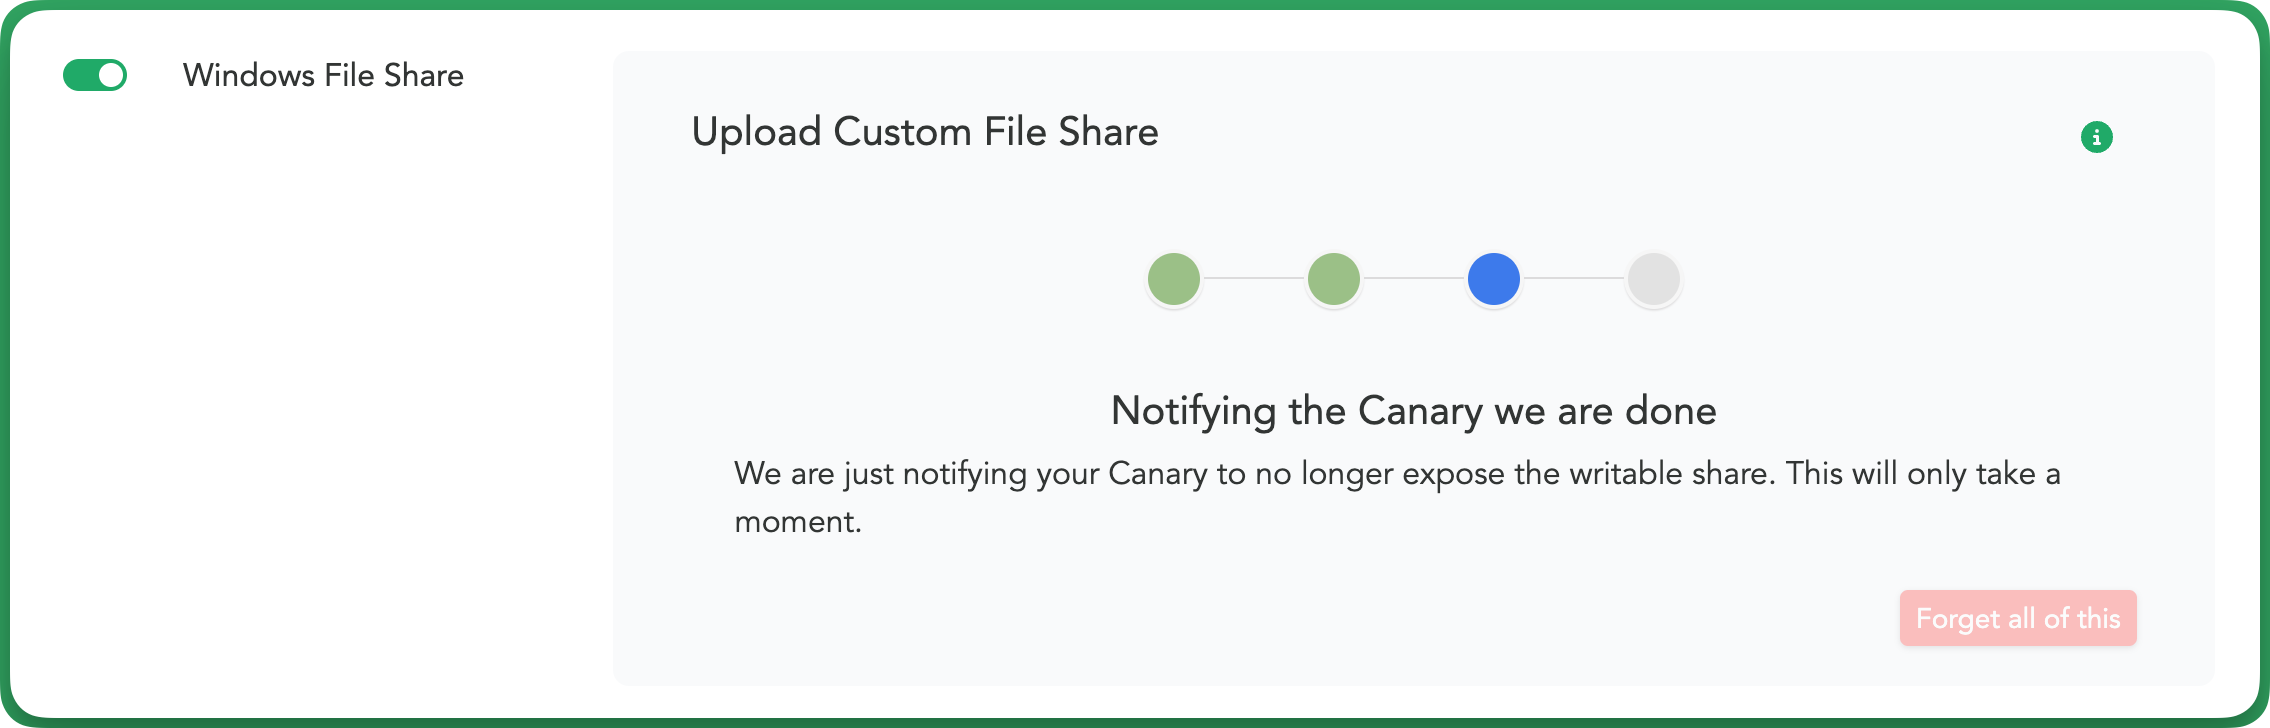This screenshot has height=728, width=2270.
Task: Click the word Upload in card title
Action: (x=756, y=132)
